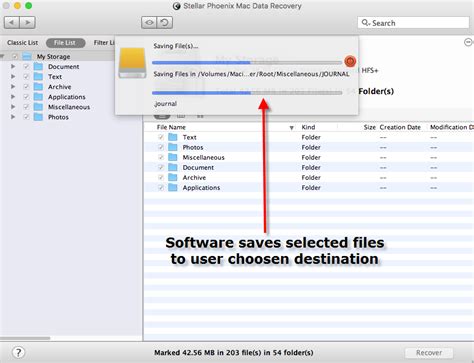Click the Applications folder icon in sidebar

[x=39, y=97]
